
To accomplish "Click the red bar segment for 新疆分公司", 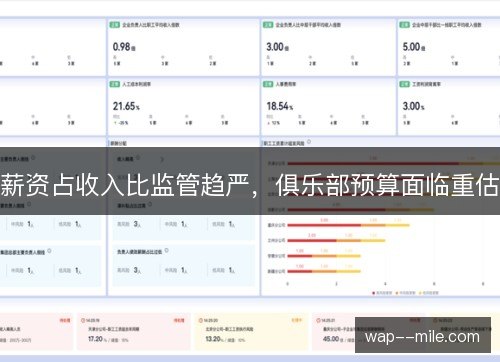I will click(300, 271).
